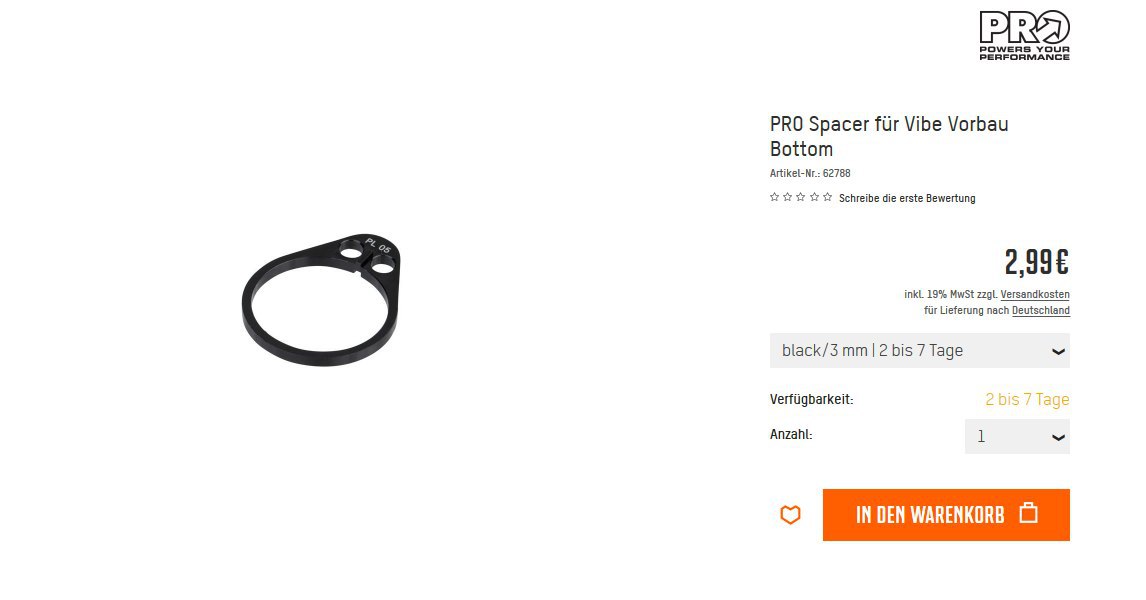1146x600 pixels.
Task: Click the black spacer product image
Action: (x=322, y=300)
